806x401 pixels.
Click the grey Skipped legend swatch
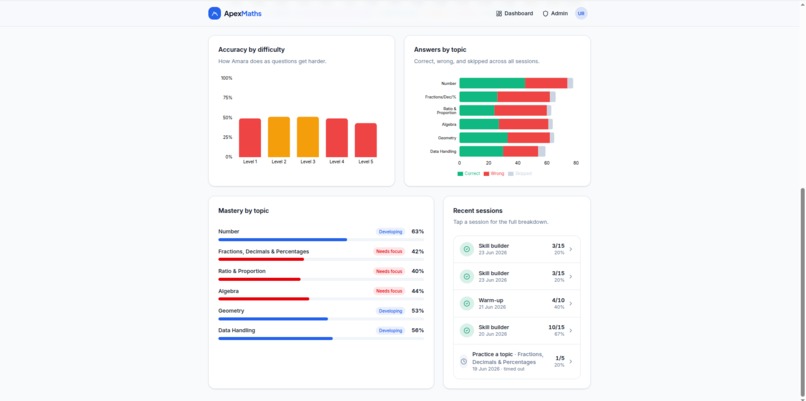511,174
